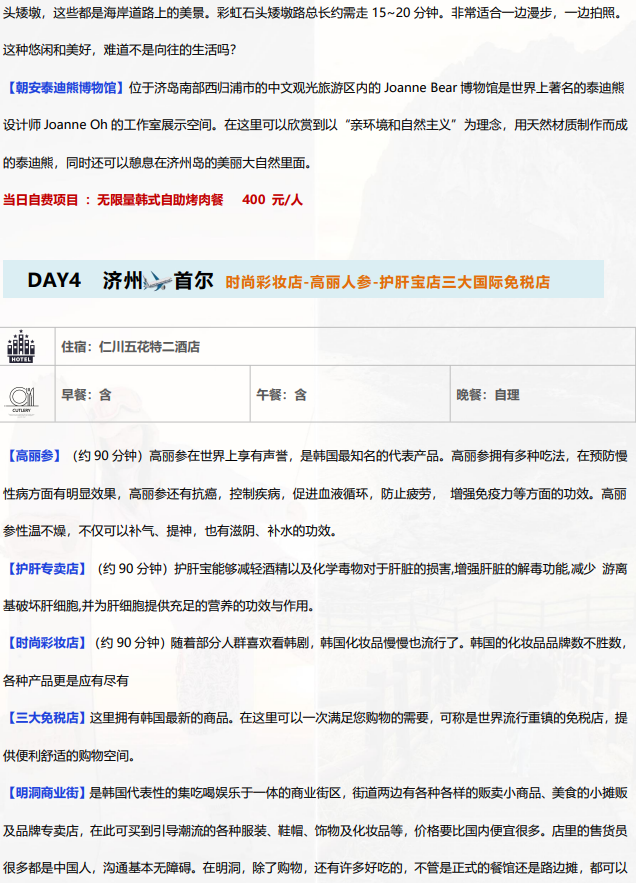Click the 【朝安泰迪熊博物馆】 section title
This screenshot has width=636, height=883.
tap(62, 87)
